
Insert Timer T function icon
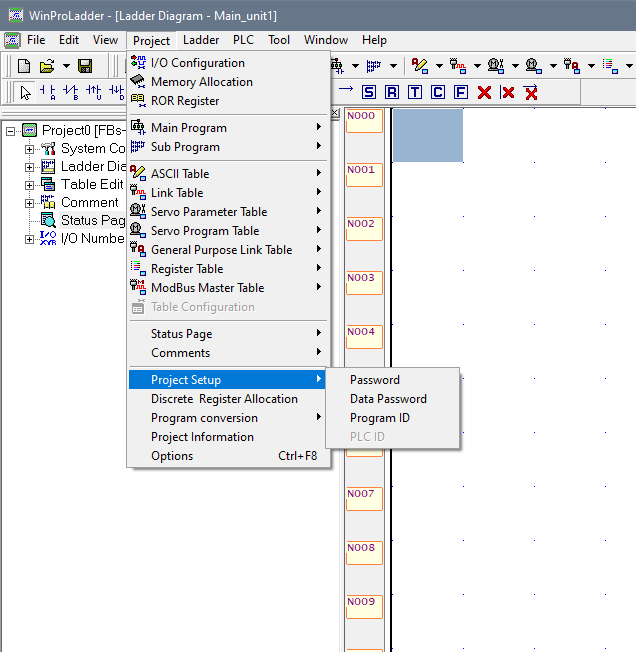414,92
